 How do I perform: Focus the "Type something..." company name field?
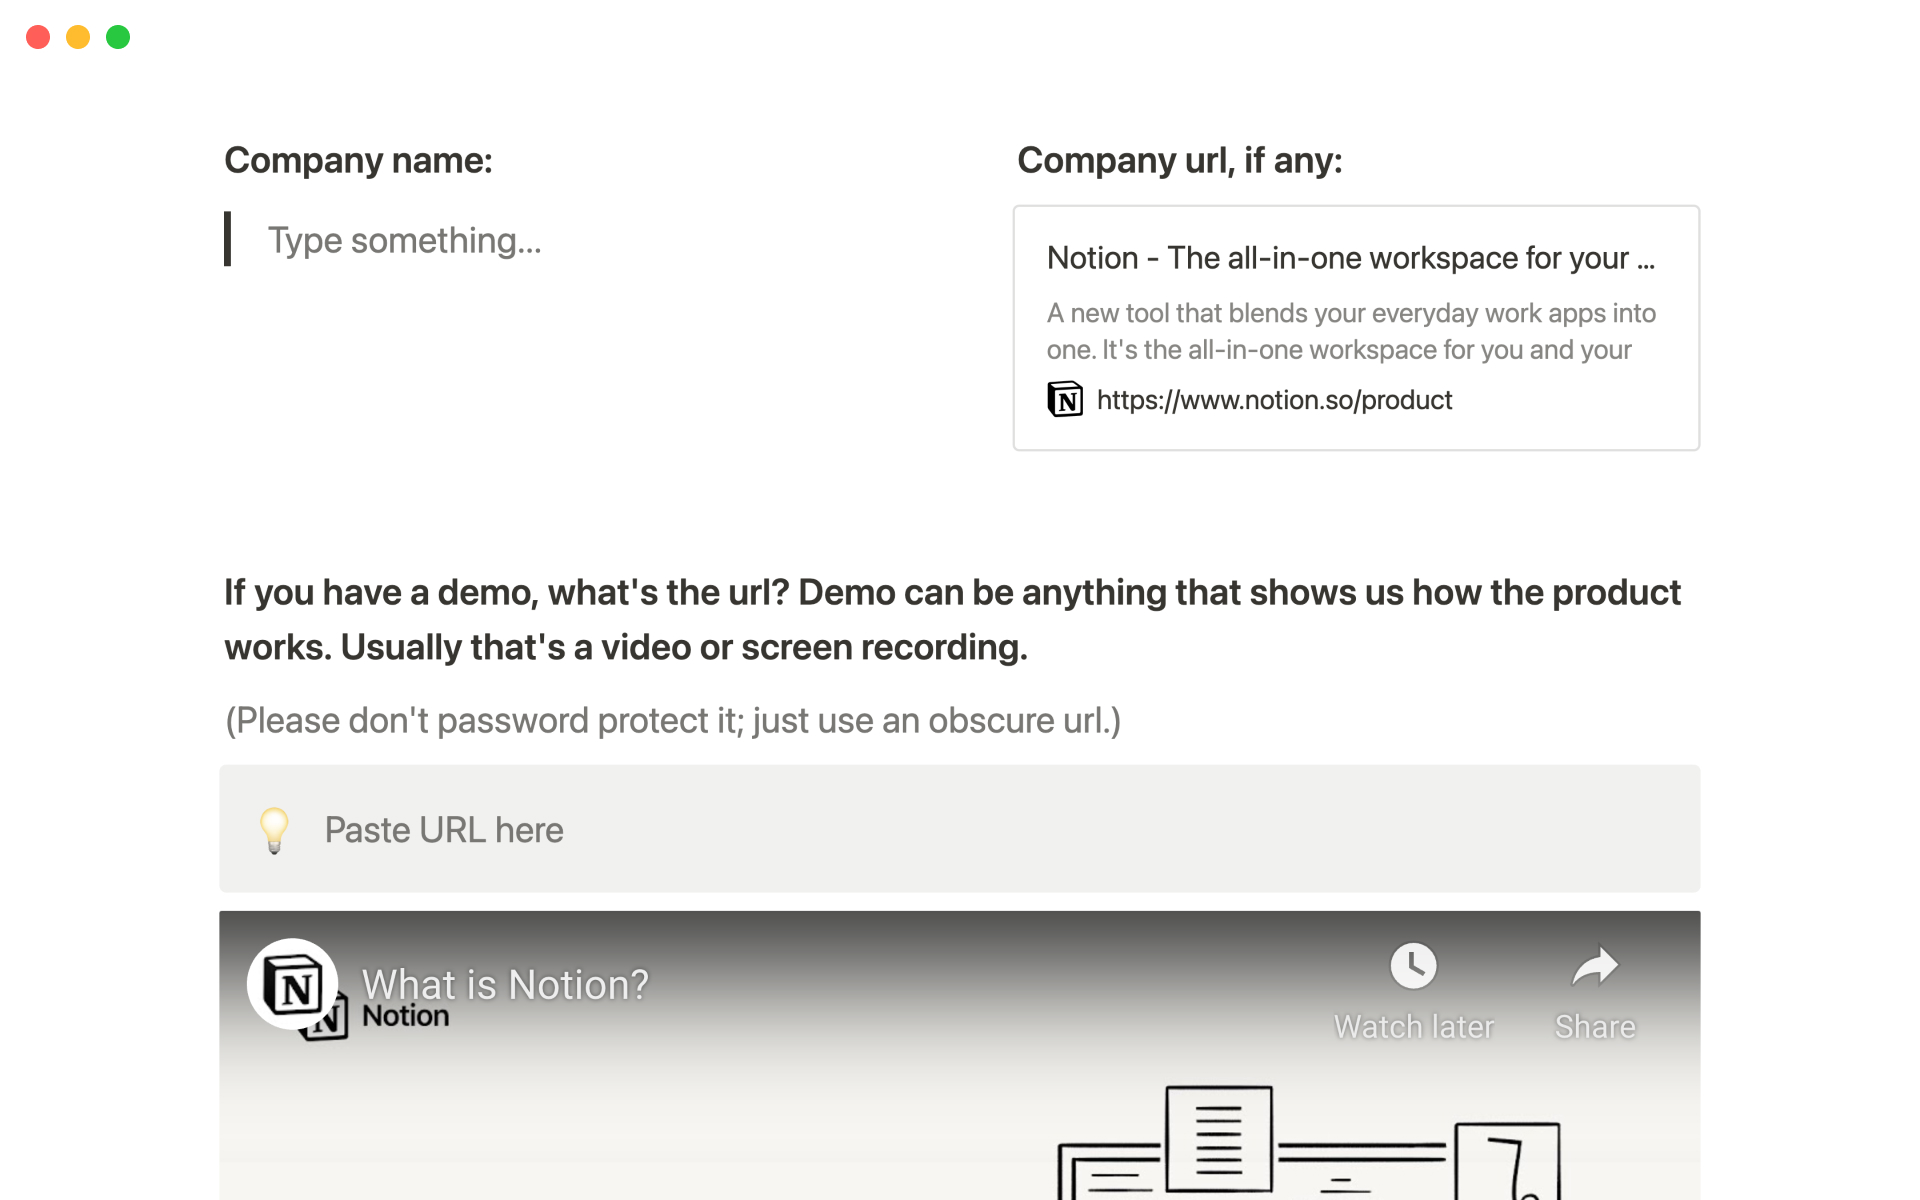coord(405,241)
